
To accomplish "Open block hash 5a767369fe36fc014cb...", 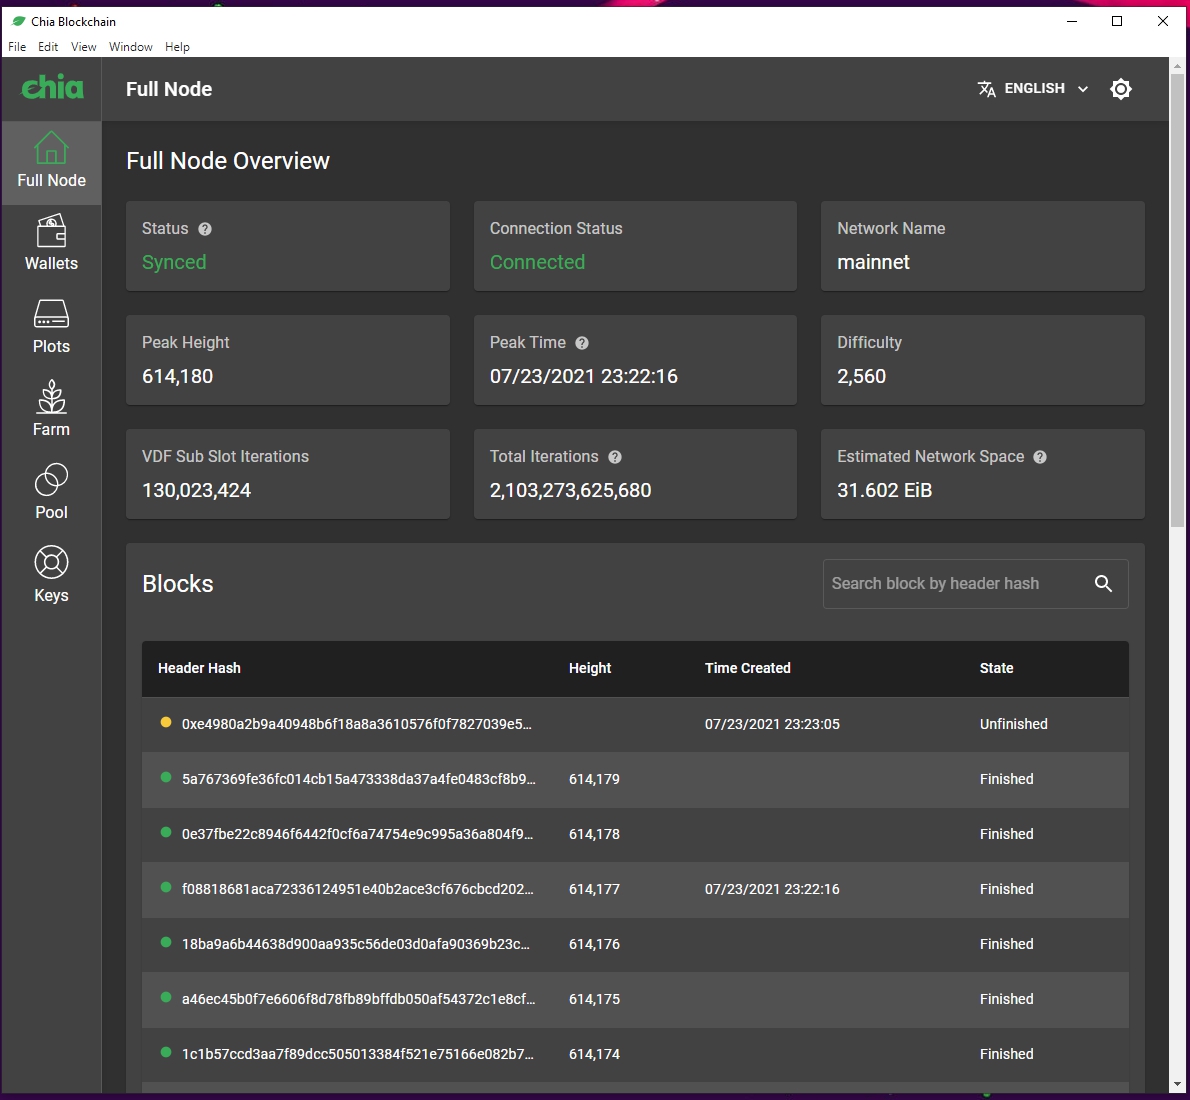I will click(x=358, y=779).
